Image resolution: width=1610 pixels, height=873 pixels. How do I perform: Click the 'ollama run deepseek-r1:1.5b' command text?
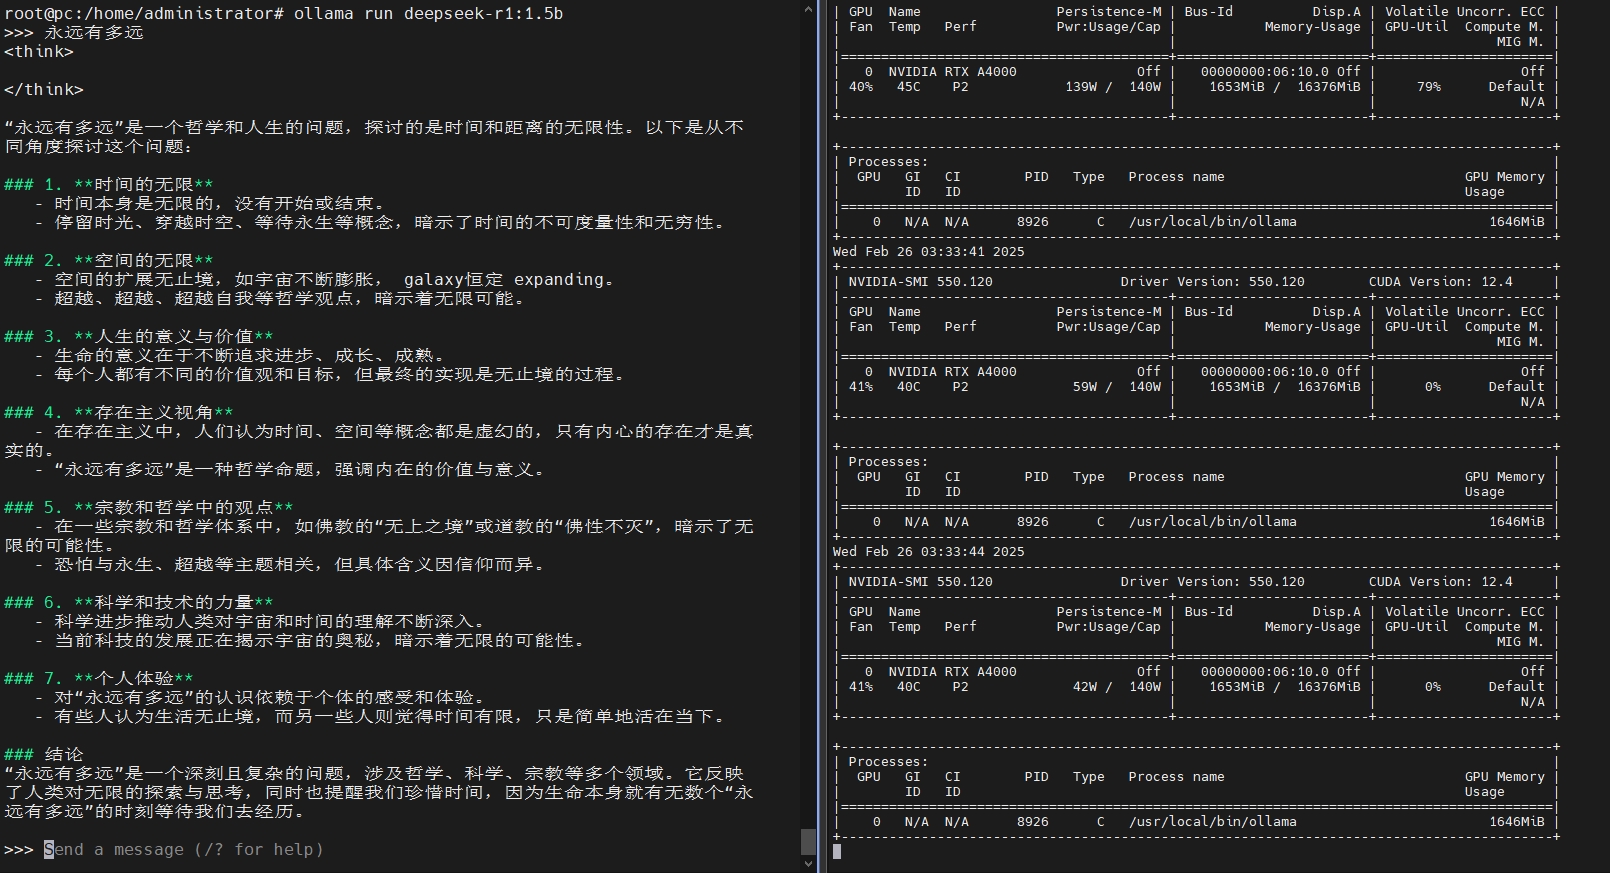click(428, 13)
